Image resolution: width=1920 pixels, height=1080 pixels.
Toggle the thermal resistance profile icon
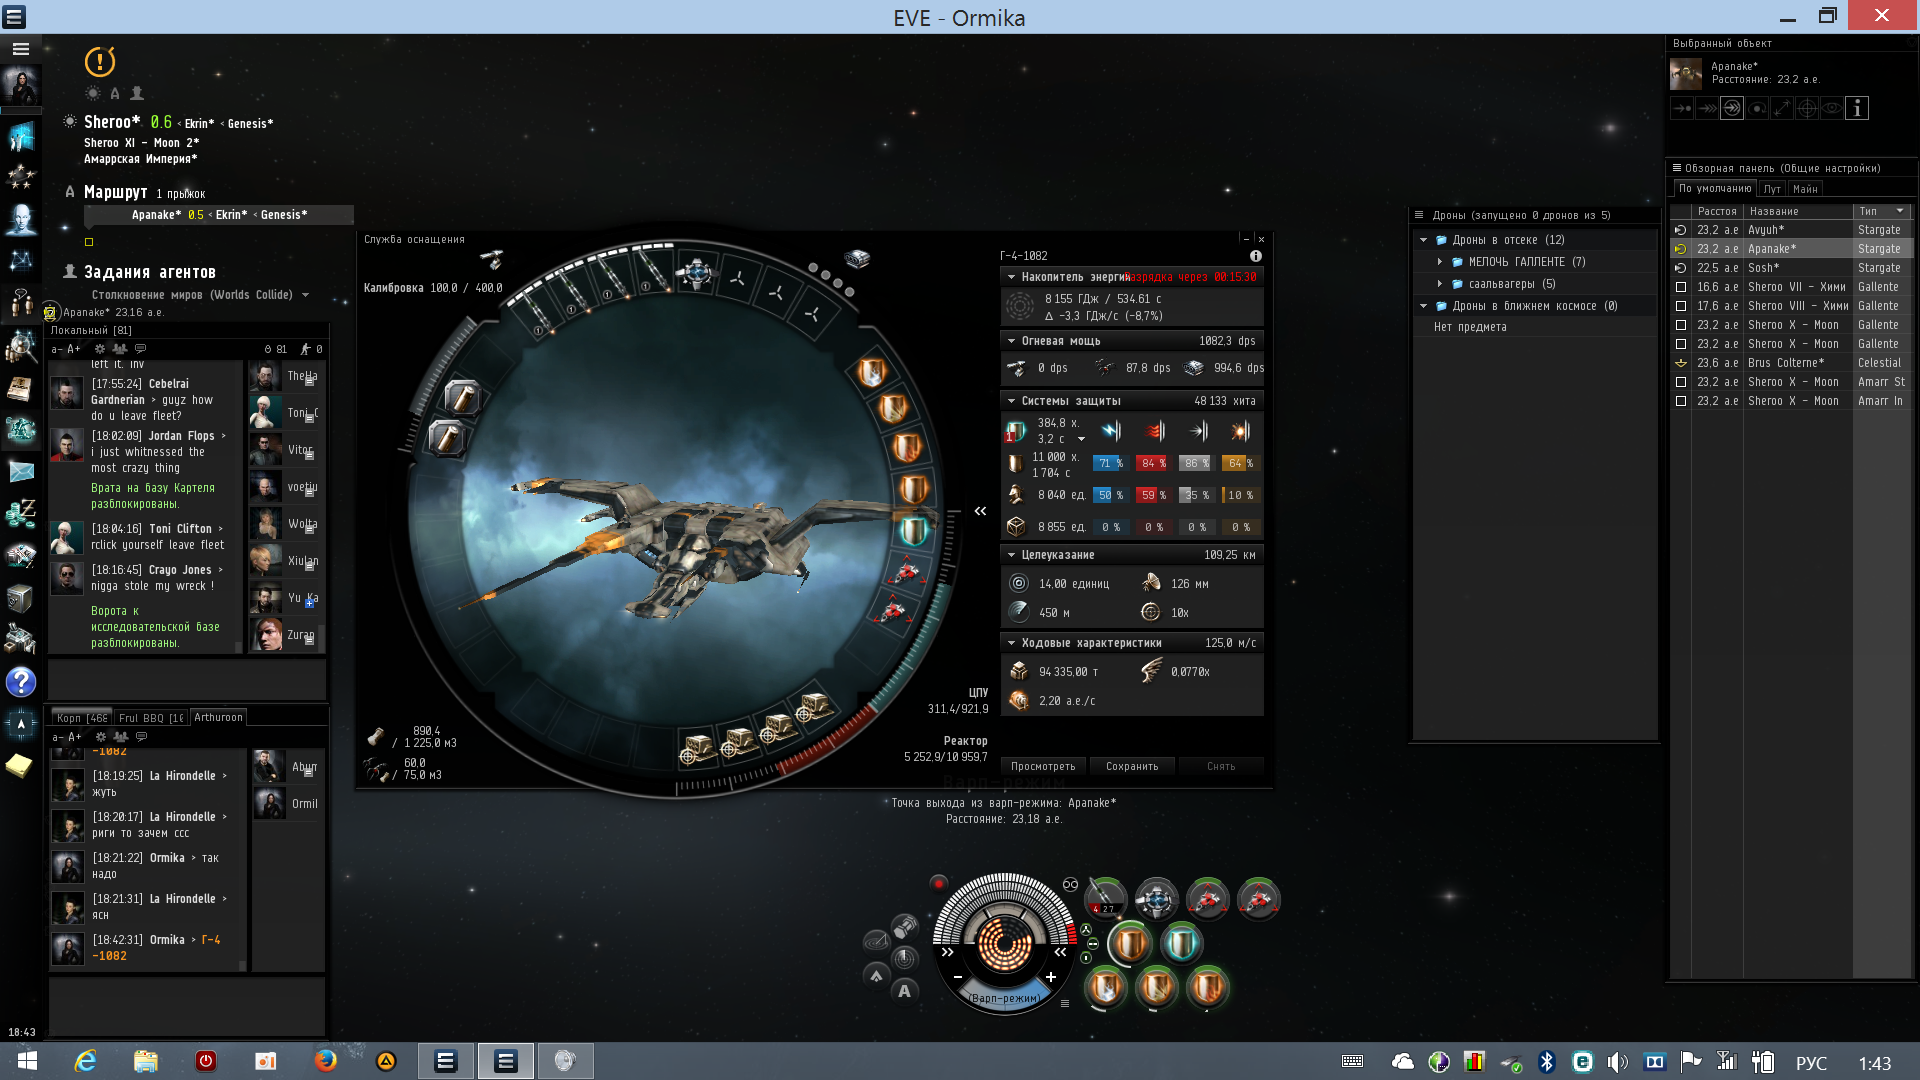pyautogui.click(x=1154, y=431)
